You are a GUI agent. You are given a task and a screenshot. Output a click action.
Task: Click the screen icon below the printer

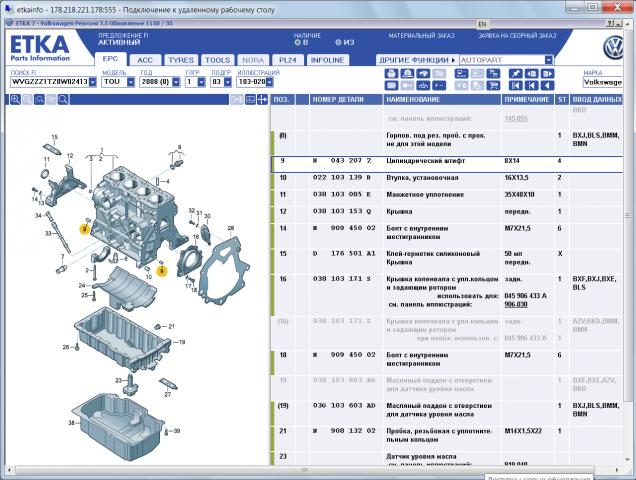(x=391, y=86)
